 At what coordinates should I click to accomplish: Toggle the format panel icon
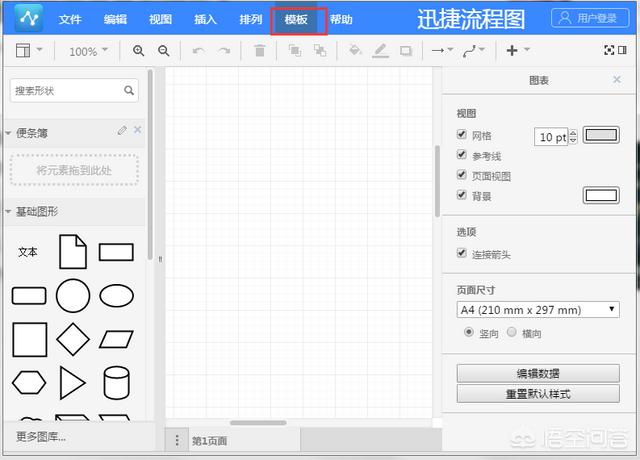pyautogui.click(x=622, y=50)
